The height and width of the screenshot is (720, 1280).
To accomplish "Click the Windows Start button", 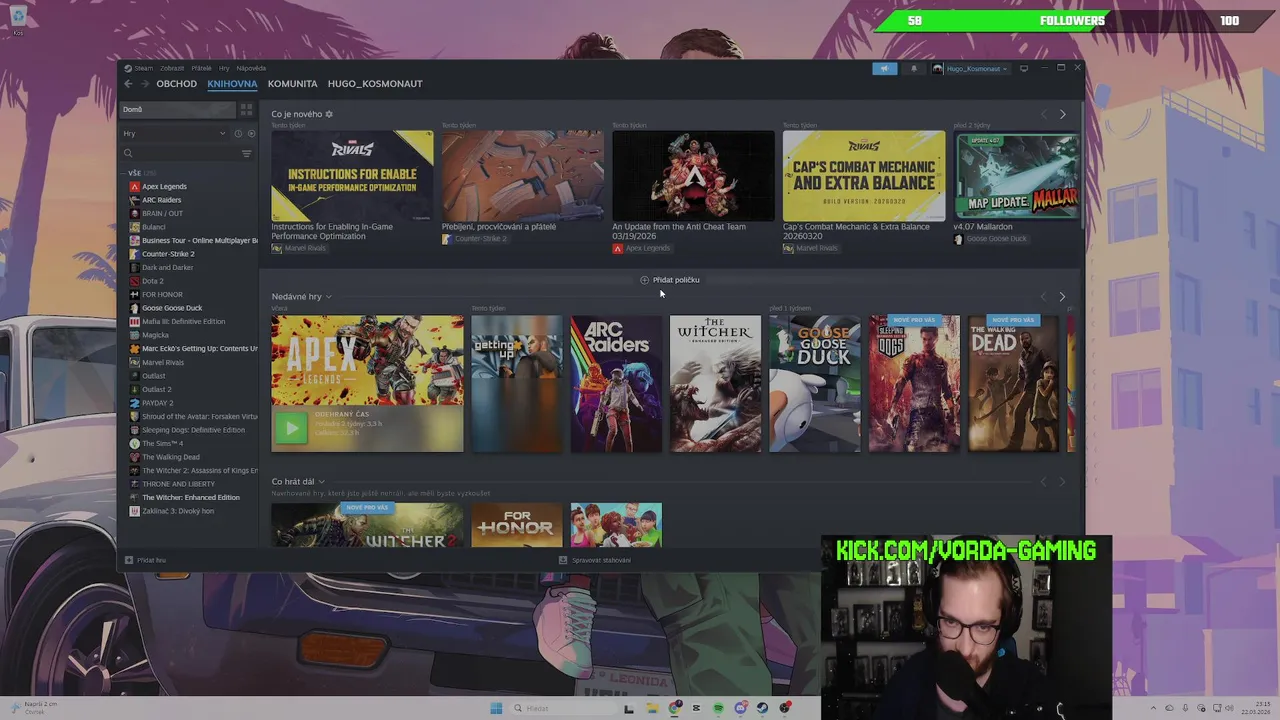I will pyautogui.click(x=496, y=708).
